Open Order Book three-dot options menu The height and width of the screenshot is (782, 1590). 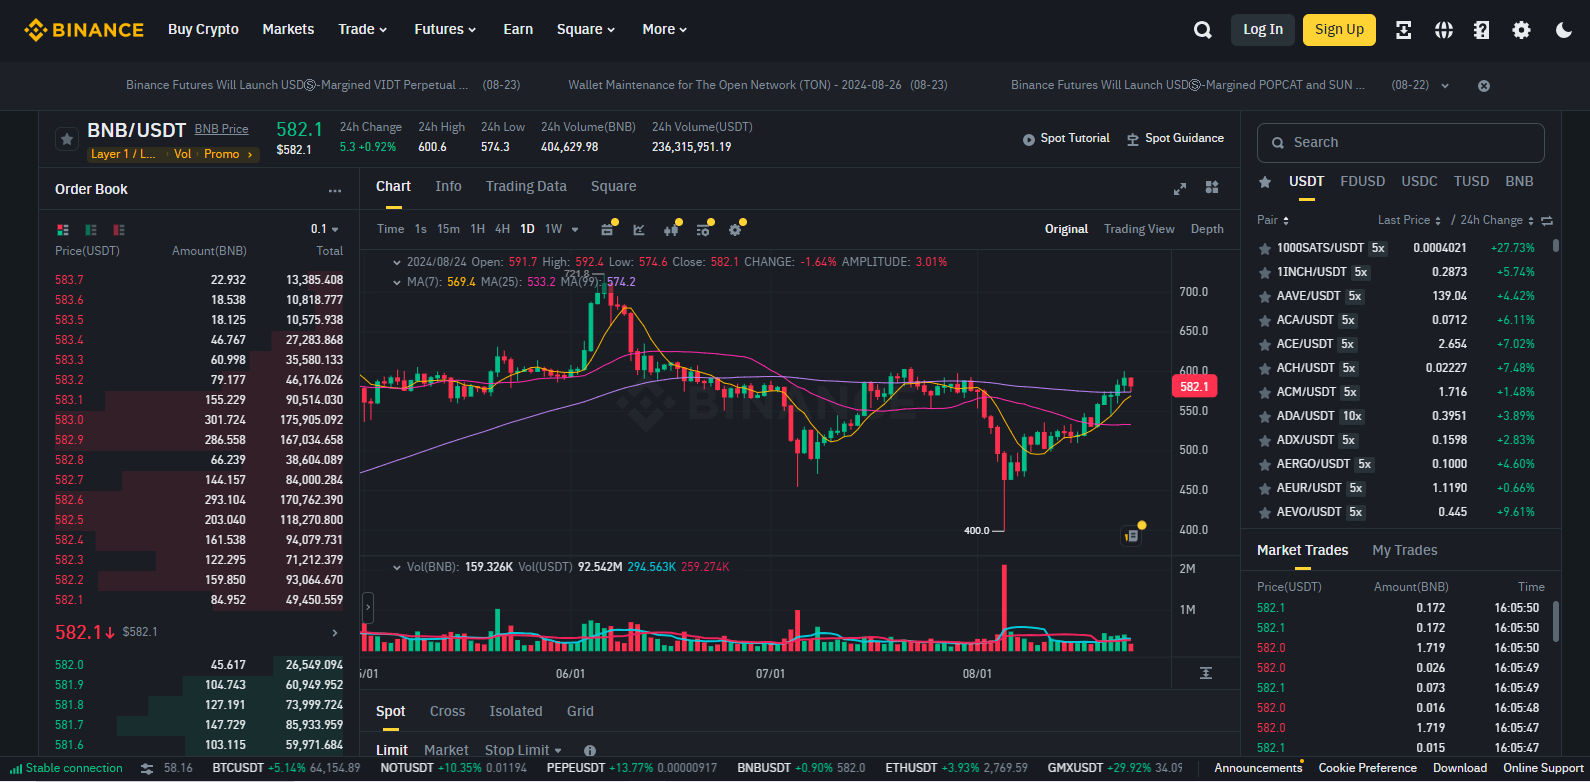[x=335, y=190]
